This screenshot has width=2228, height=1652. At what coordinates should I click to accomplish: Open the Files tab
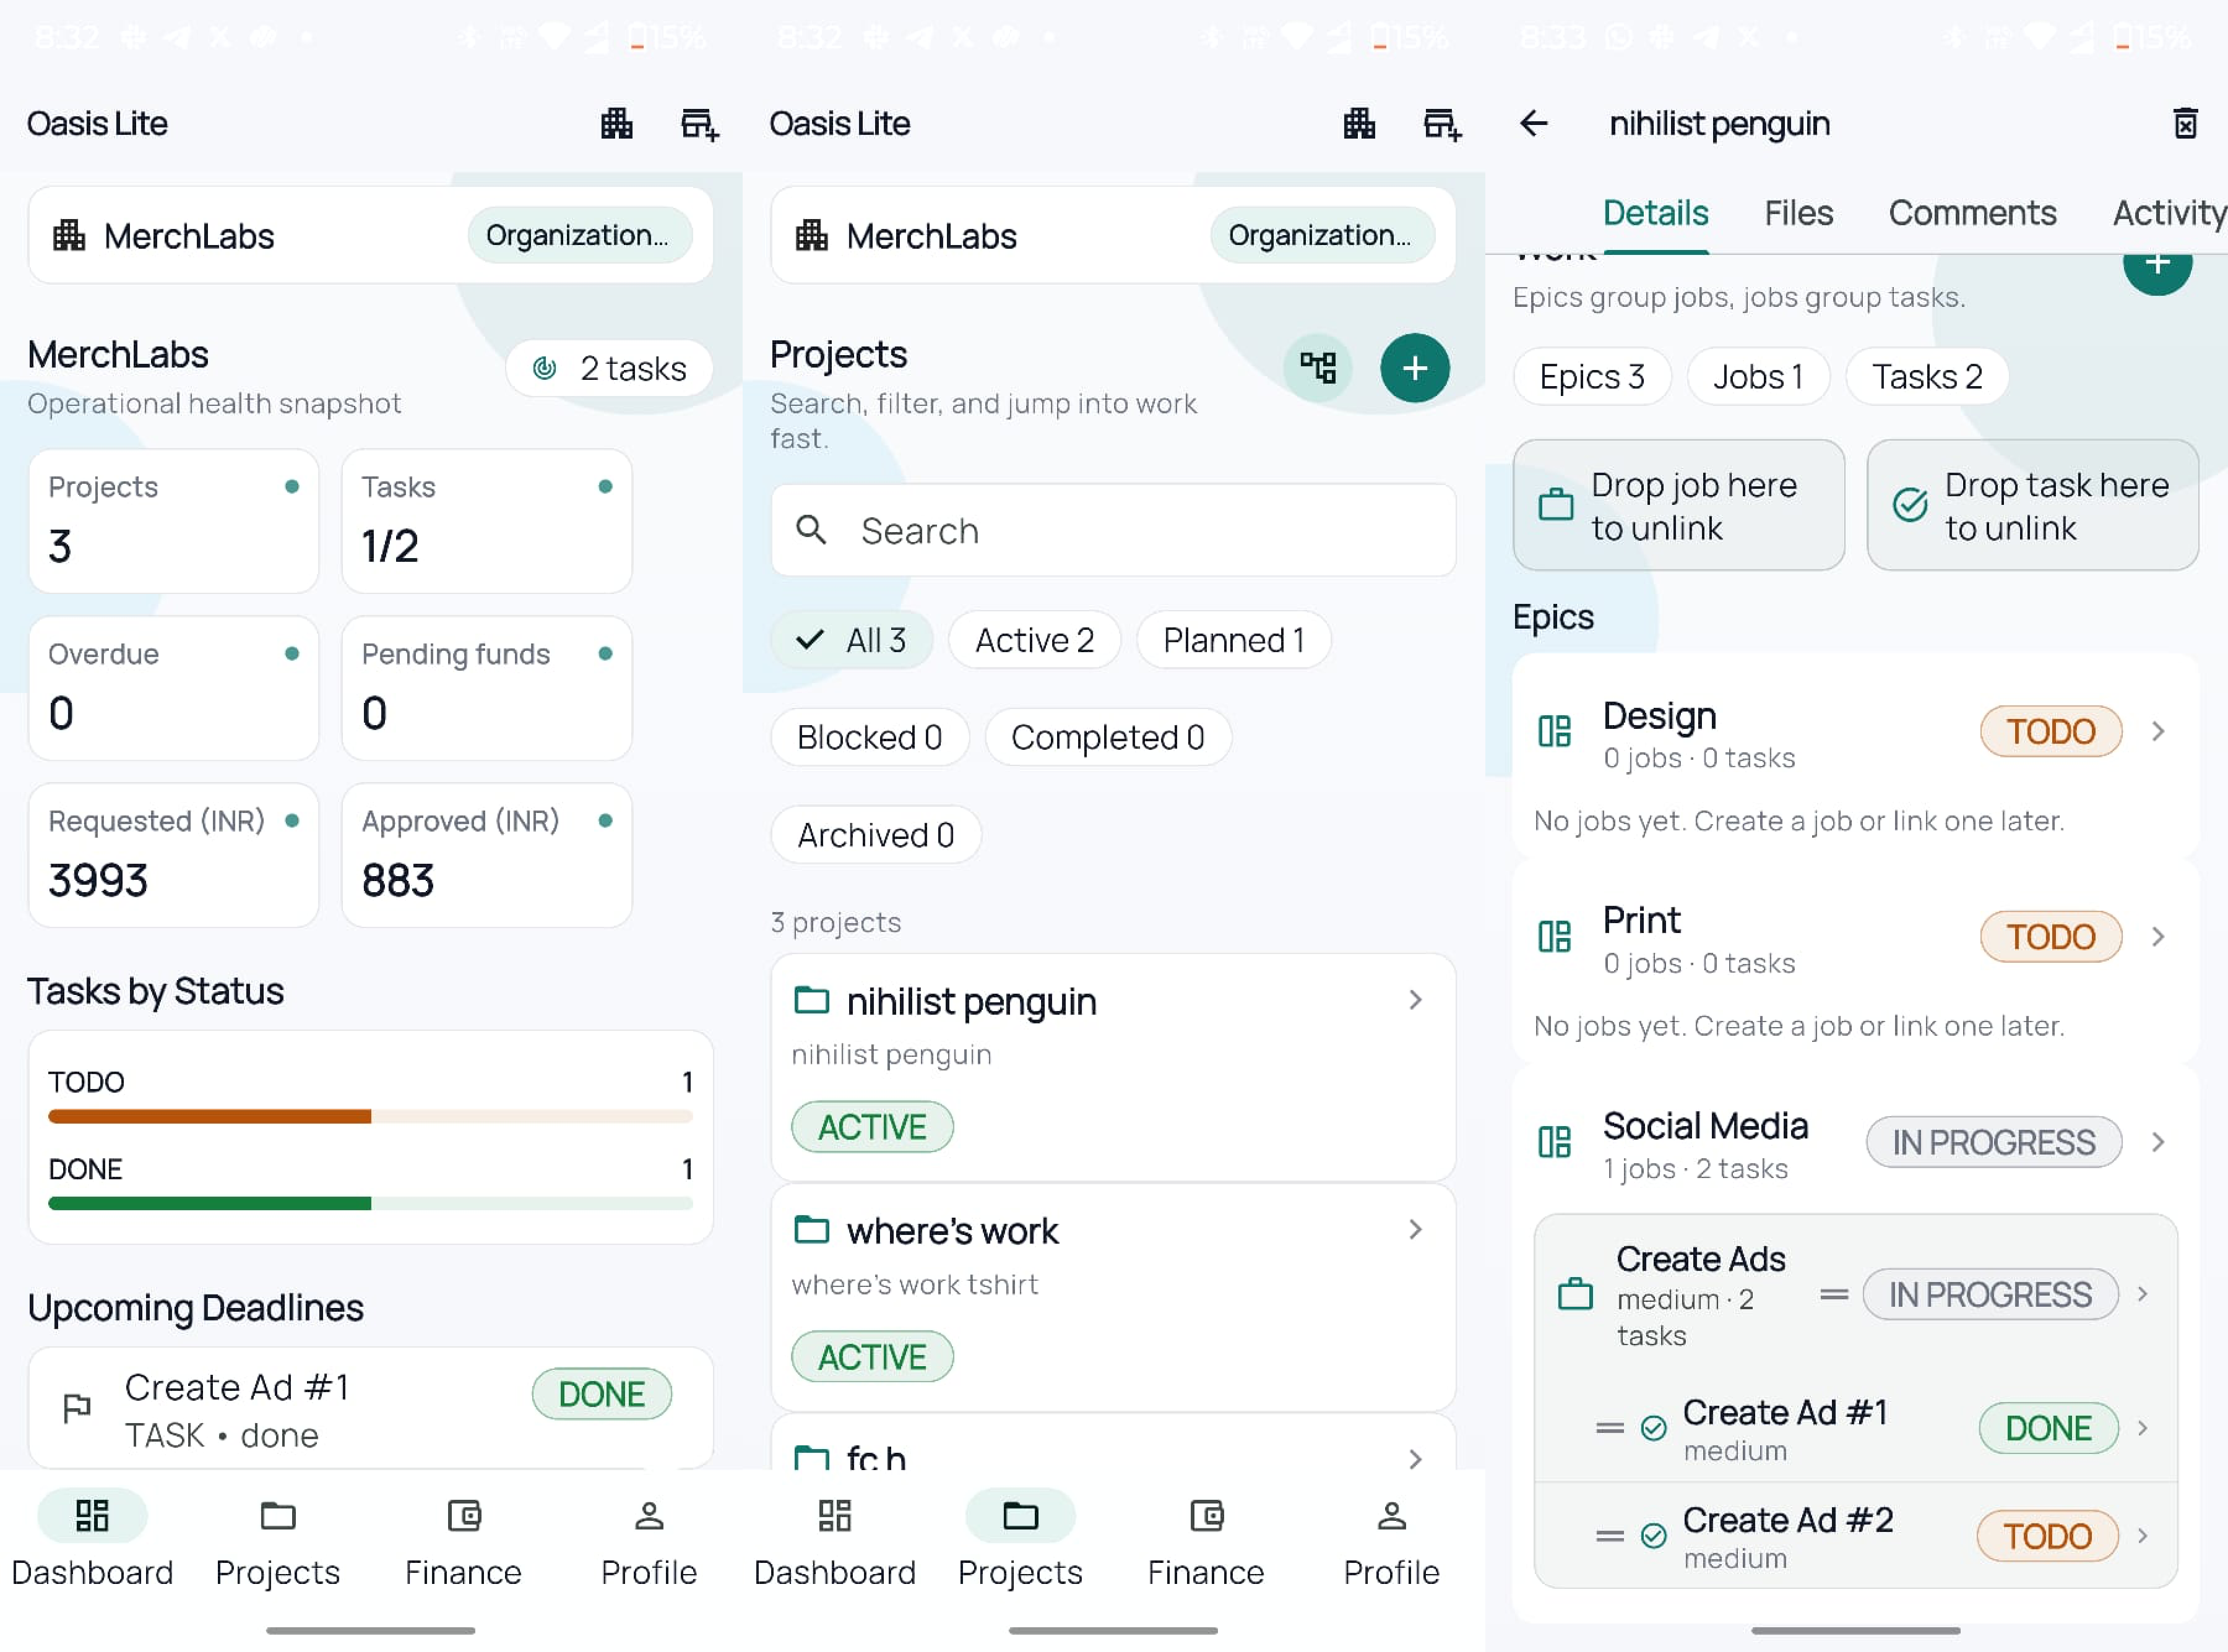point(1797,212)
